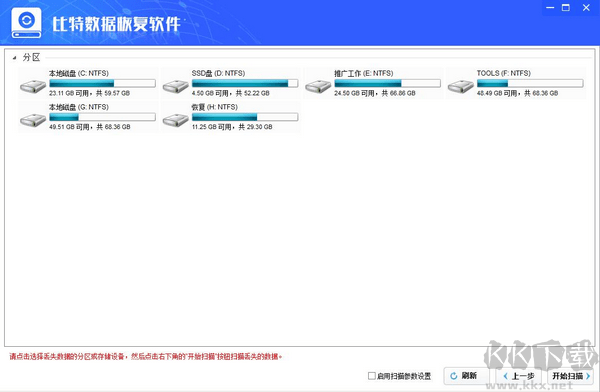Click the label 推广工作 (E: NTFS)
600x392 pixels.
point(364,73)
